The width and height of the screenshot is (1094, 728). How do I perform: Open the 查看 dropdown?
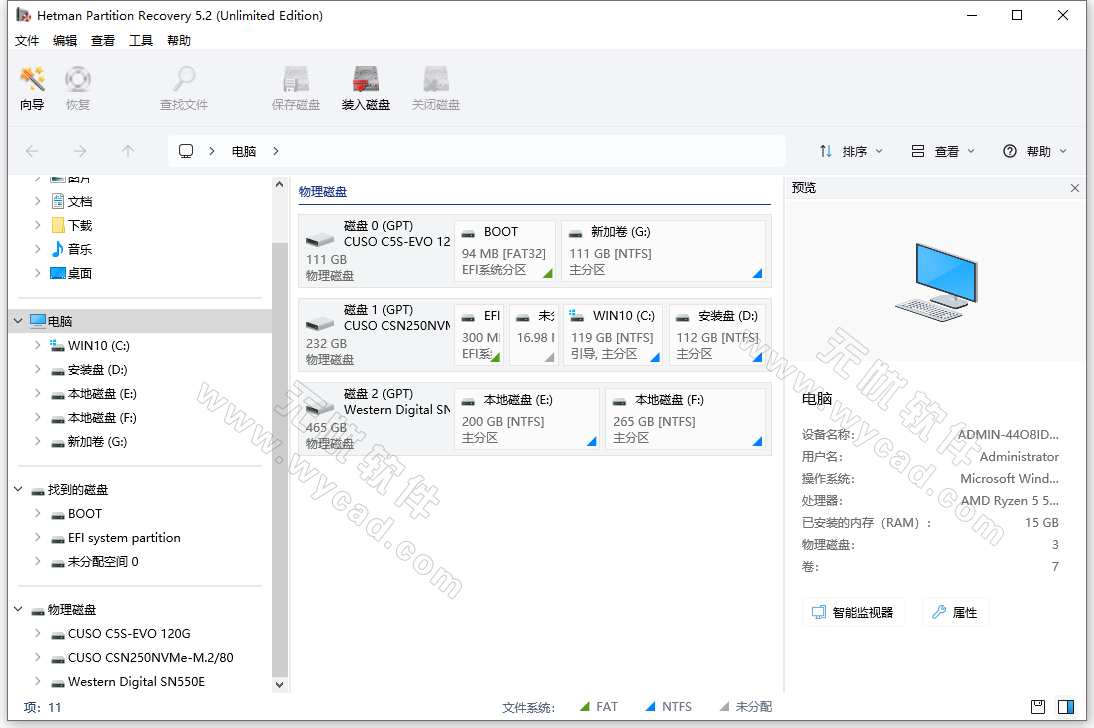click(x=944, y=150)
